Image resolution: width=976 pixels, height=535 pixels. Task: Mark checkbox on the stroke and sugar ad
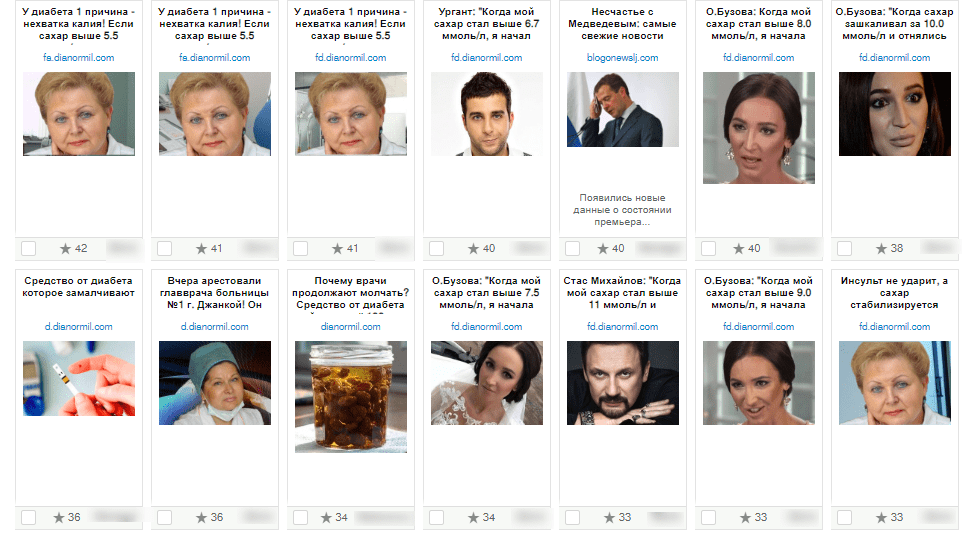point(845,518)
